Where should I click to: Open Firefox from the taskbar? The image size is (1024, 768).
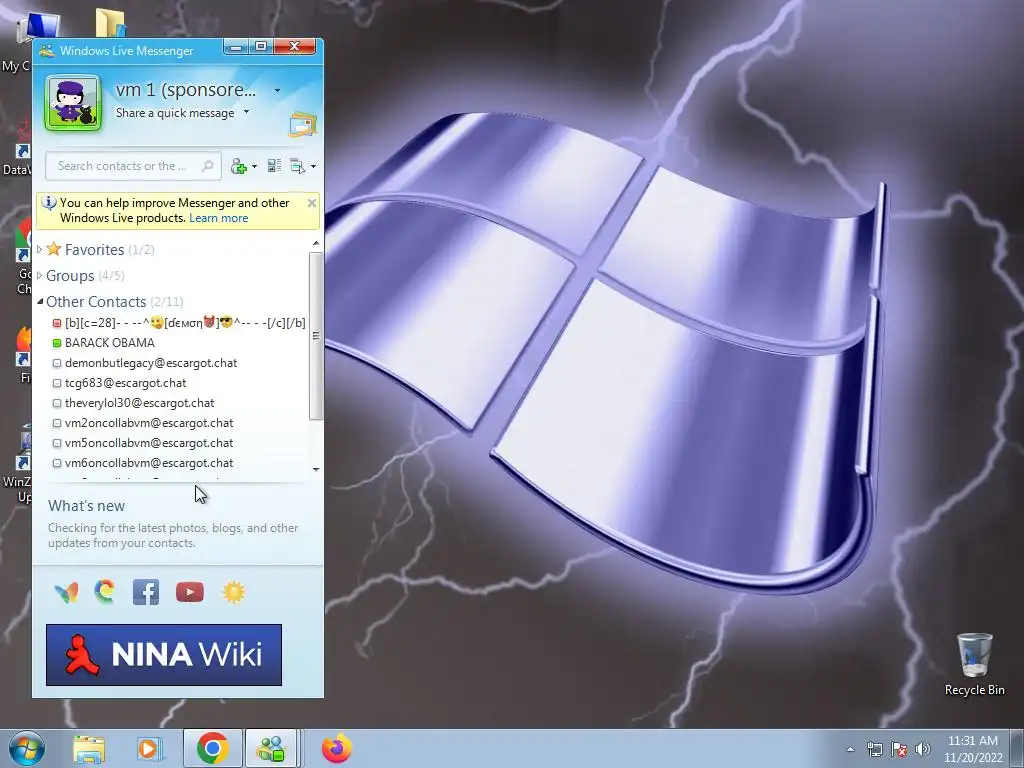(x=336, y=748)
